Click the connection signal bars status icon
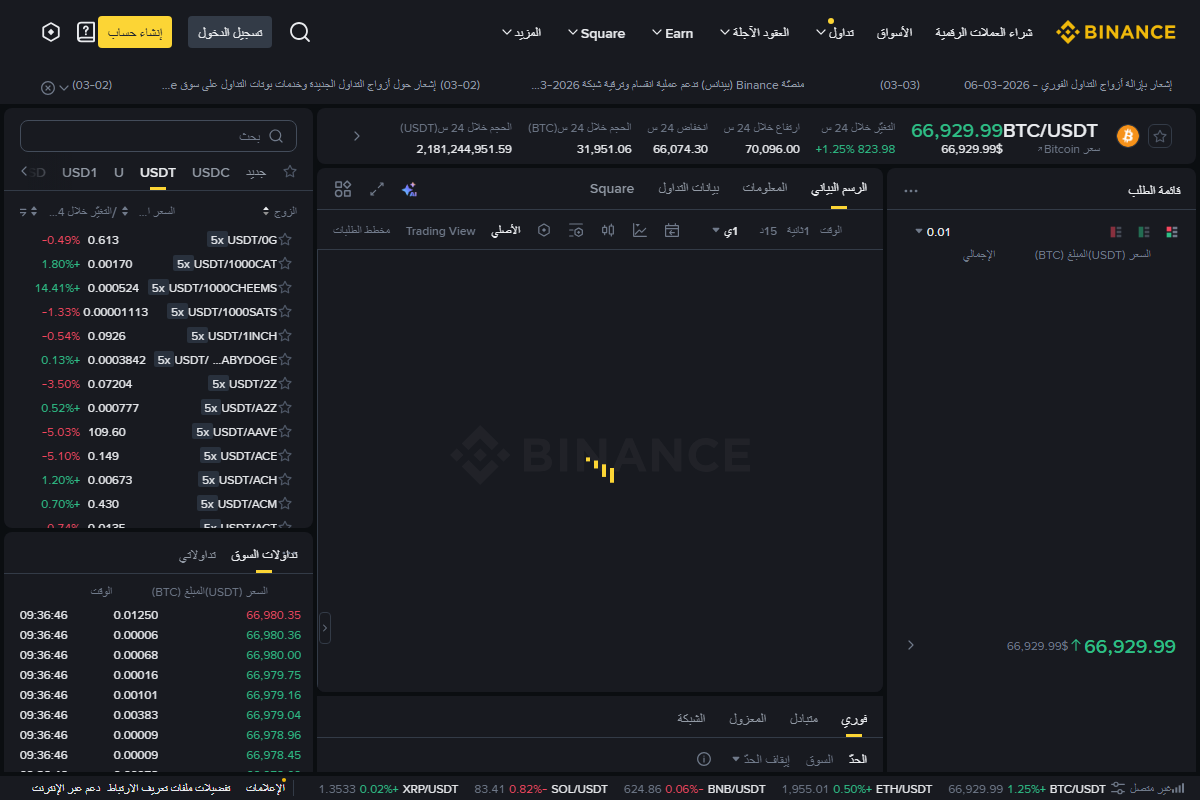The image size is (1200, 800). click(x=1178, y=789)
